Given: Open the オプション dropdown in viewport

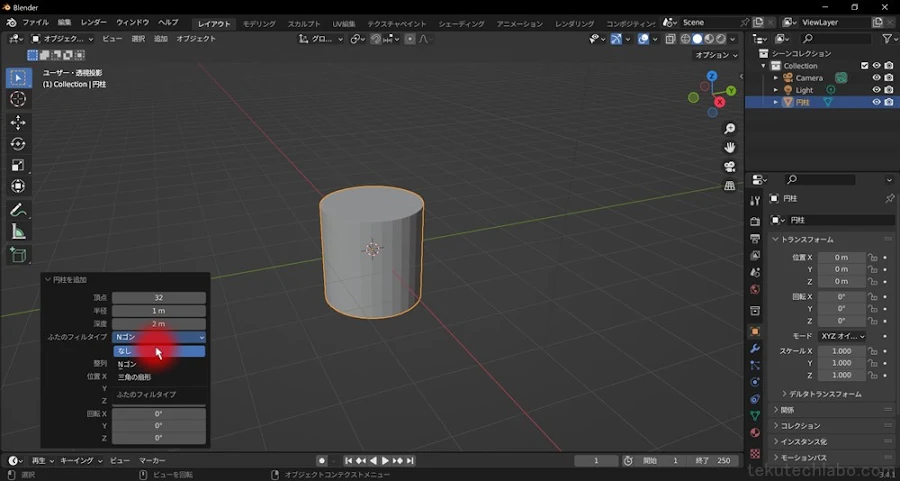Looking at the screenshot, I should [716, 55].
